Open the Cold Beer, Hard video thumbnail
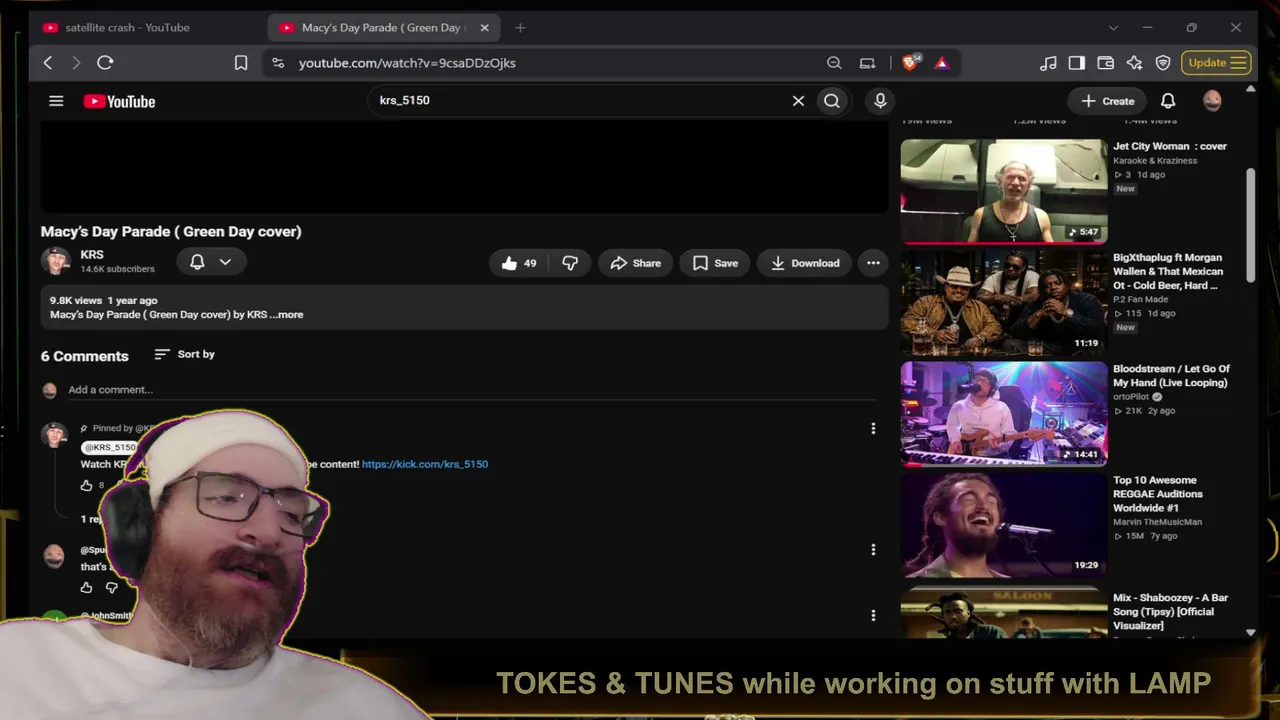This screenshot has height=720, width=1280. [1004, 302]
